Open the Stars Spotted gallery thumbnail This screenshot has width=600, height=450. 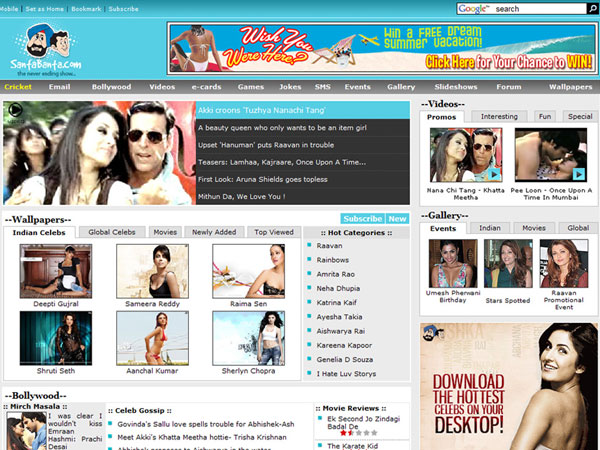tap(508, 264)
